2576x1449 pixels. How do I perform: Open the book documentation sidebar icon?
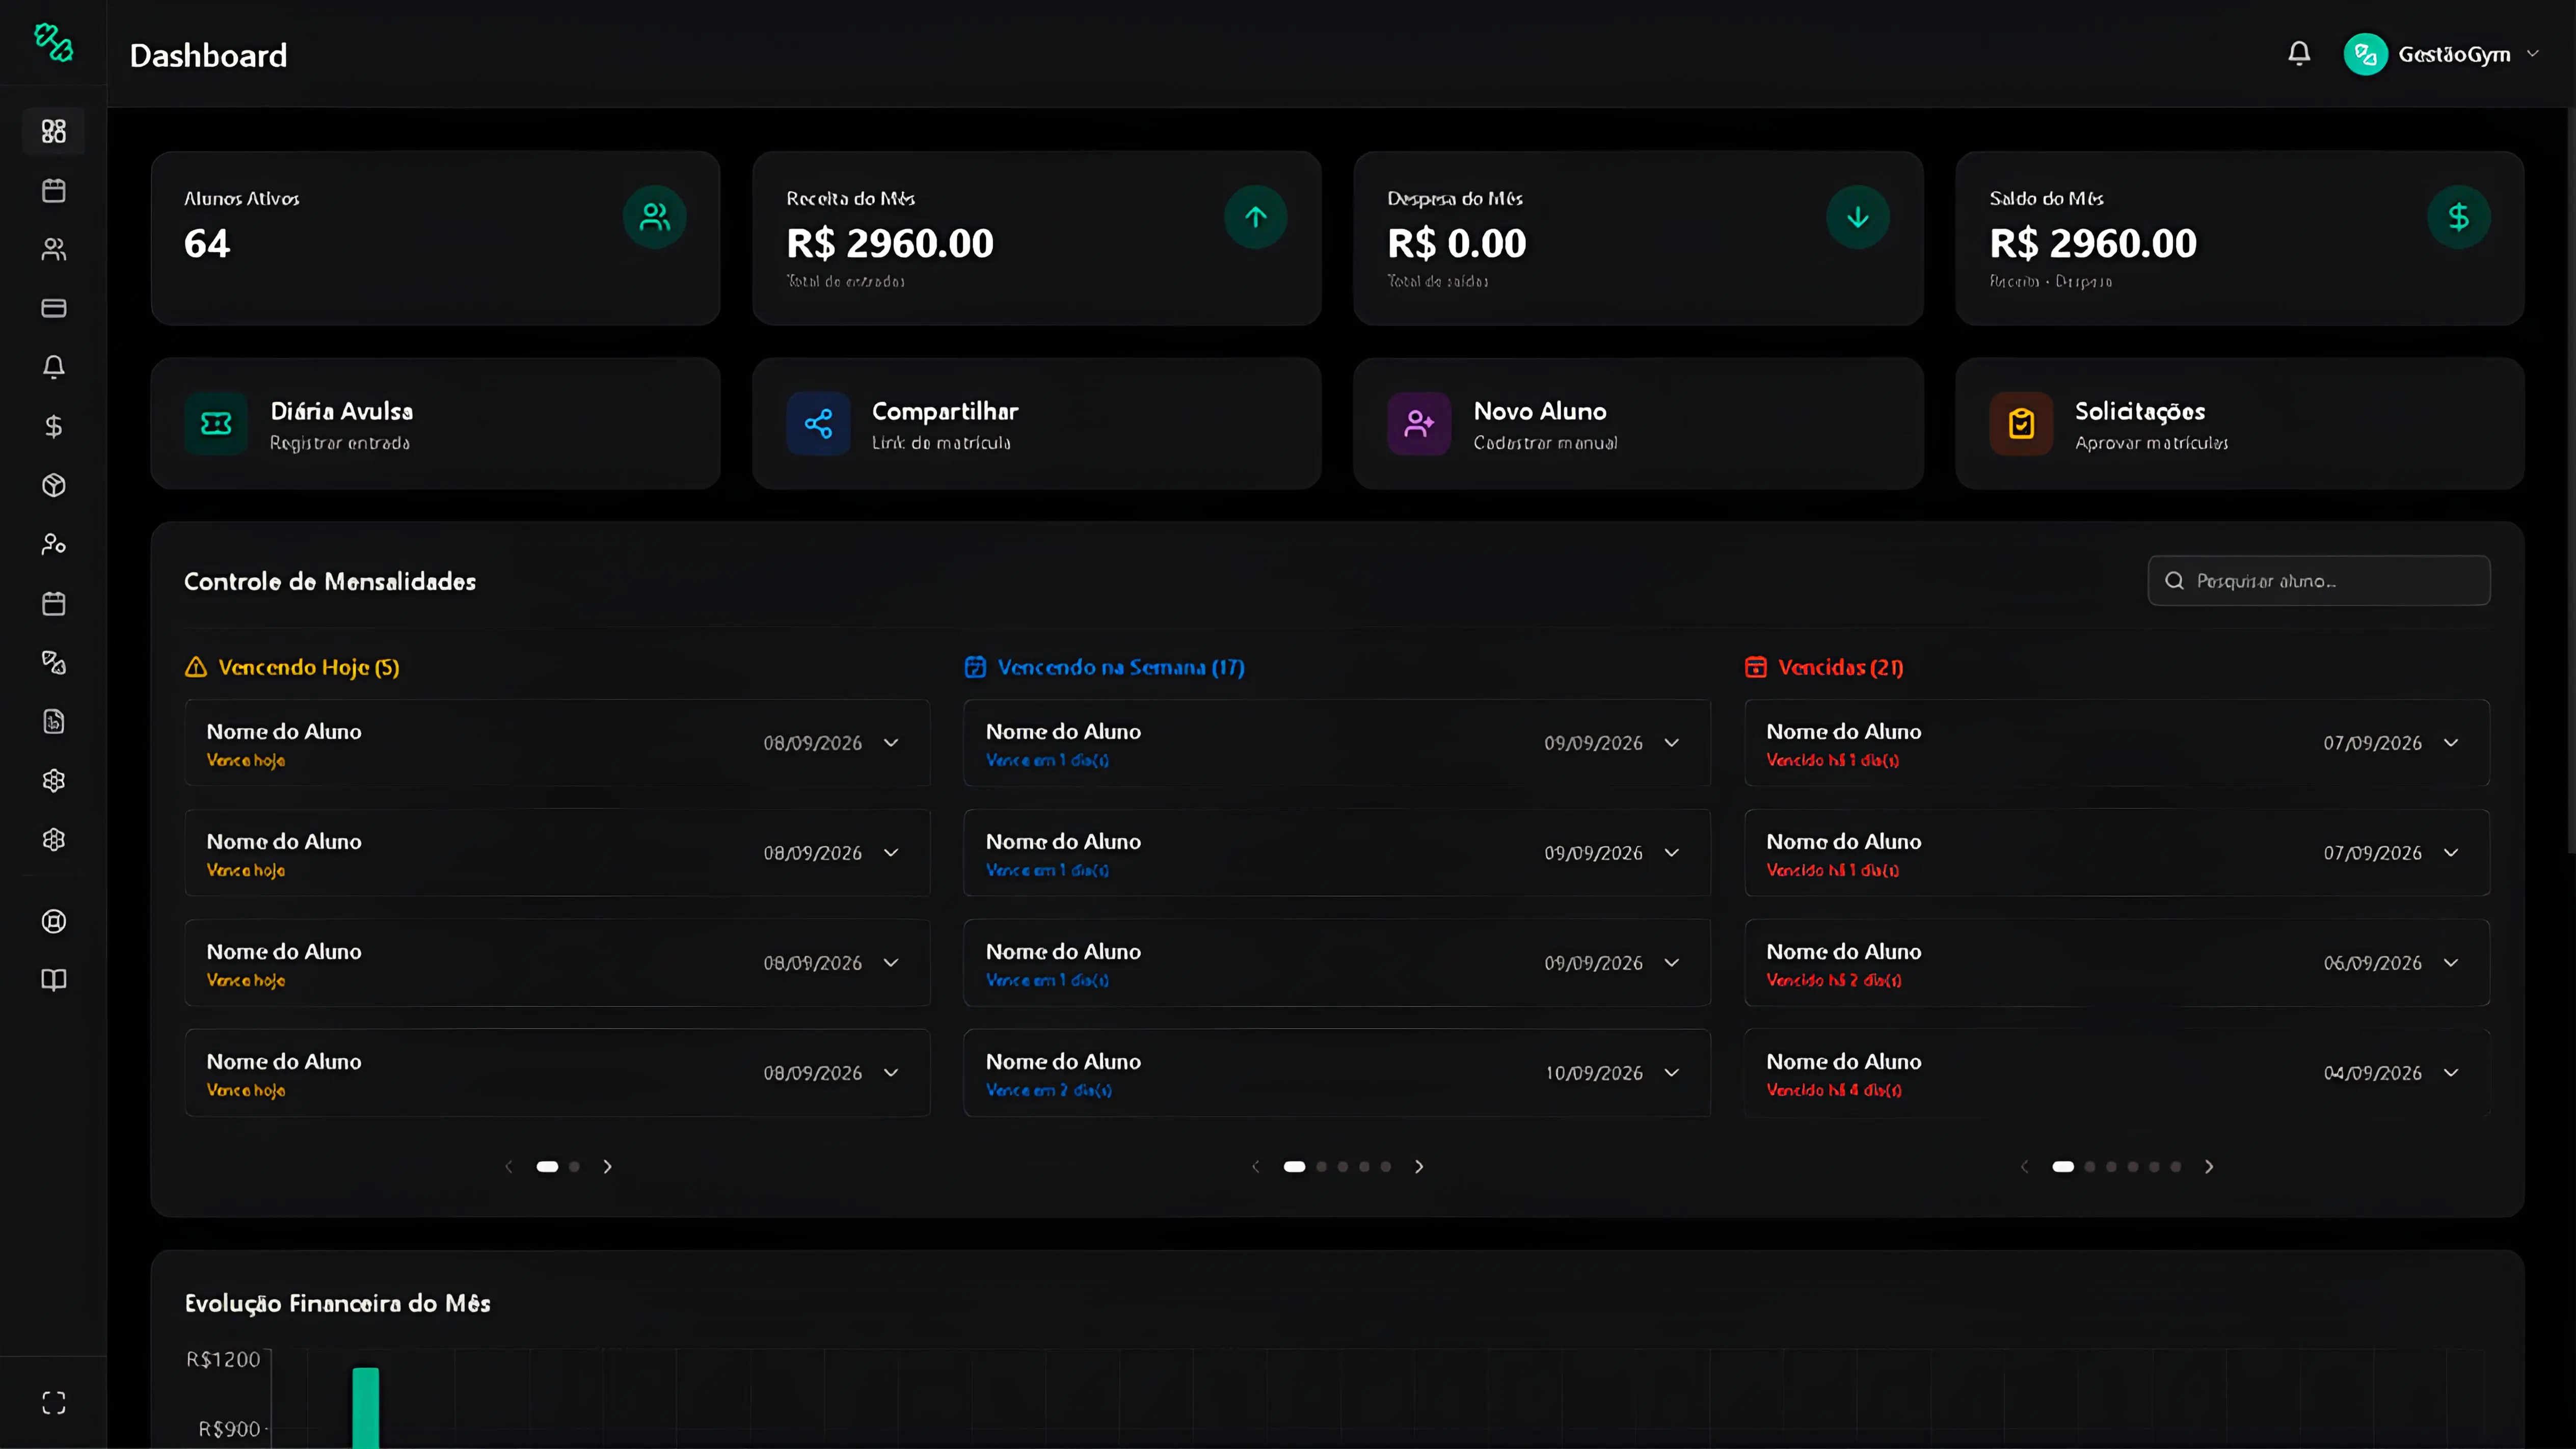pyautogui.click(x=54, y=979)
